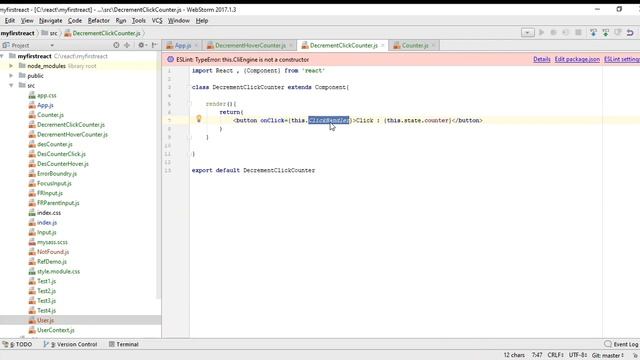Collapse the myfirstreact root folder
Viewport: 640px width, 360px height.
coord(2,56)
